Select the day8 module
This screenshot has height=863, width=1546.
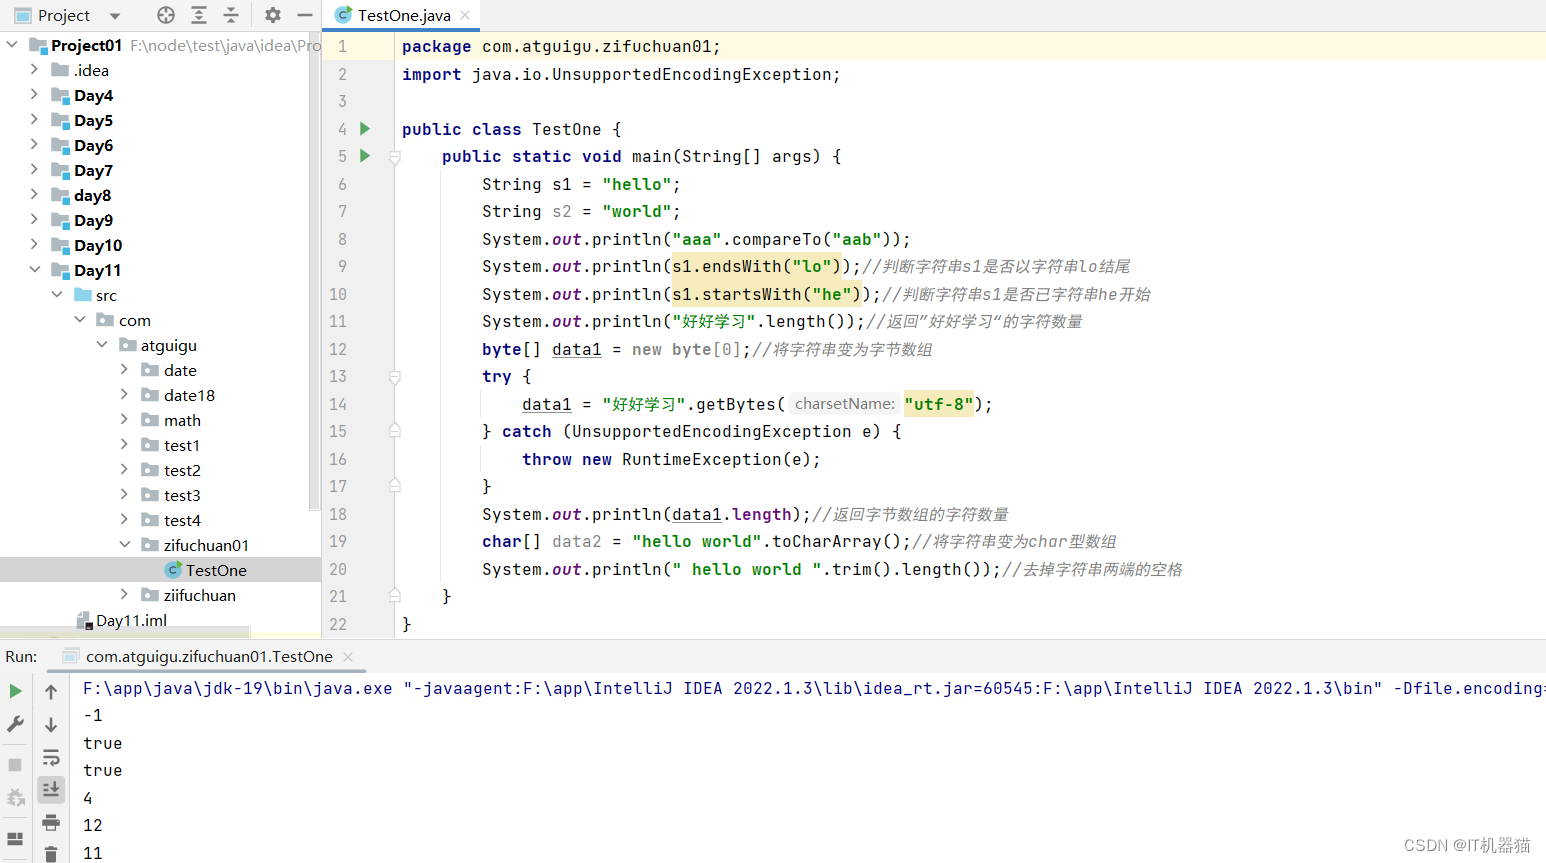pos(92,195)
